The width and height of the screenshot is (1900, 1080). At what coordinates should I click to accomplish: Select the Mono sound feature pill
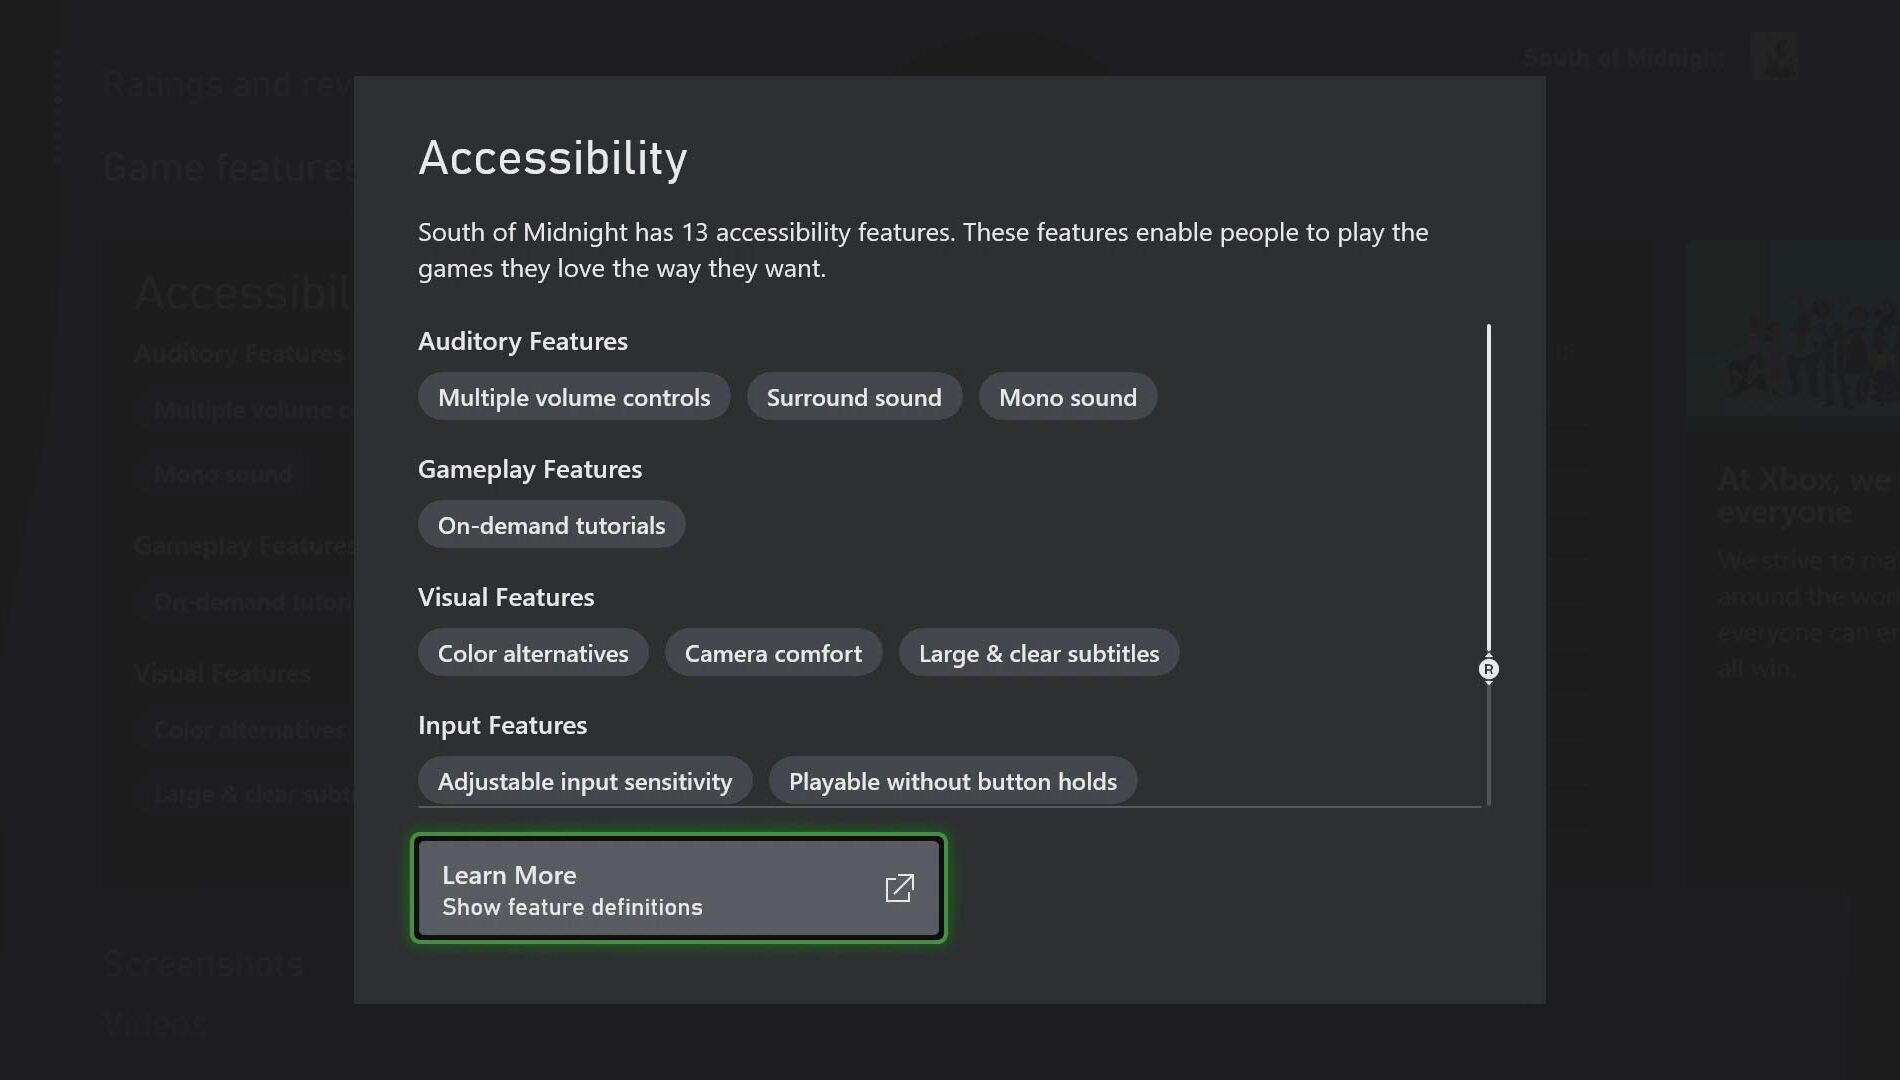(x=1066, y=396)
